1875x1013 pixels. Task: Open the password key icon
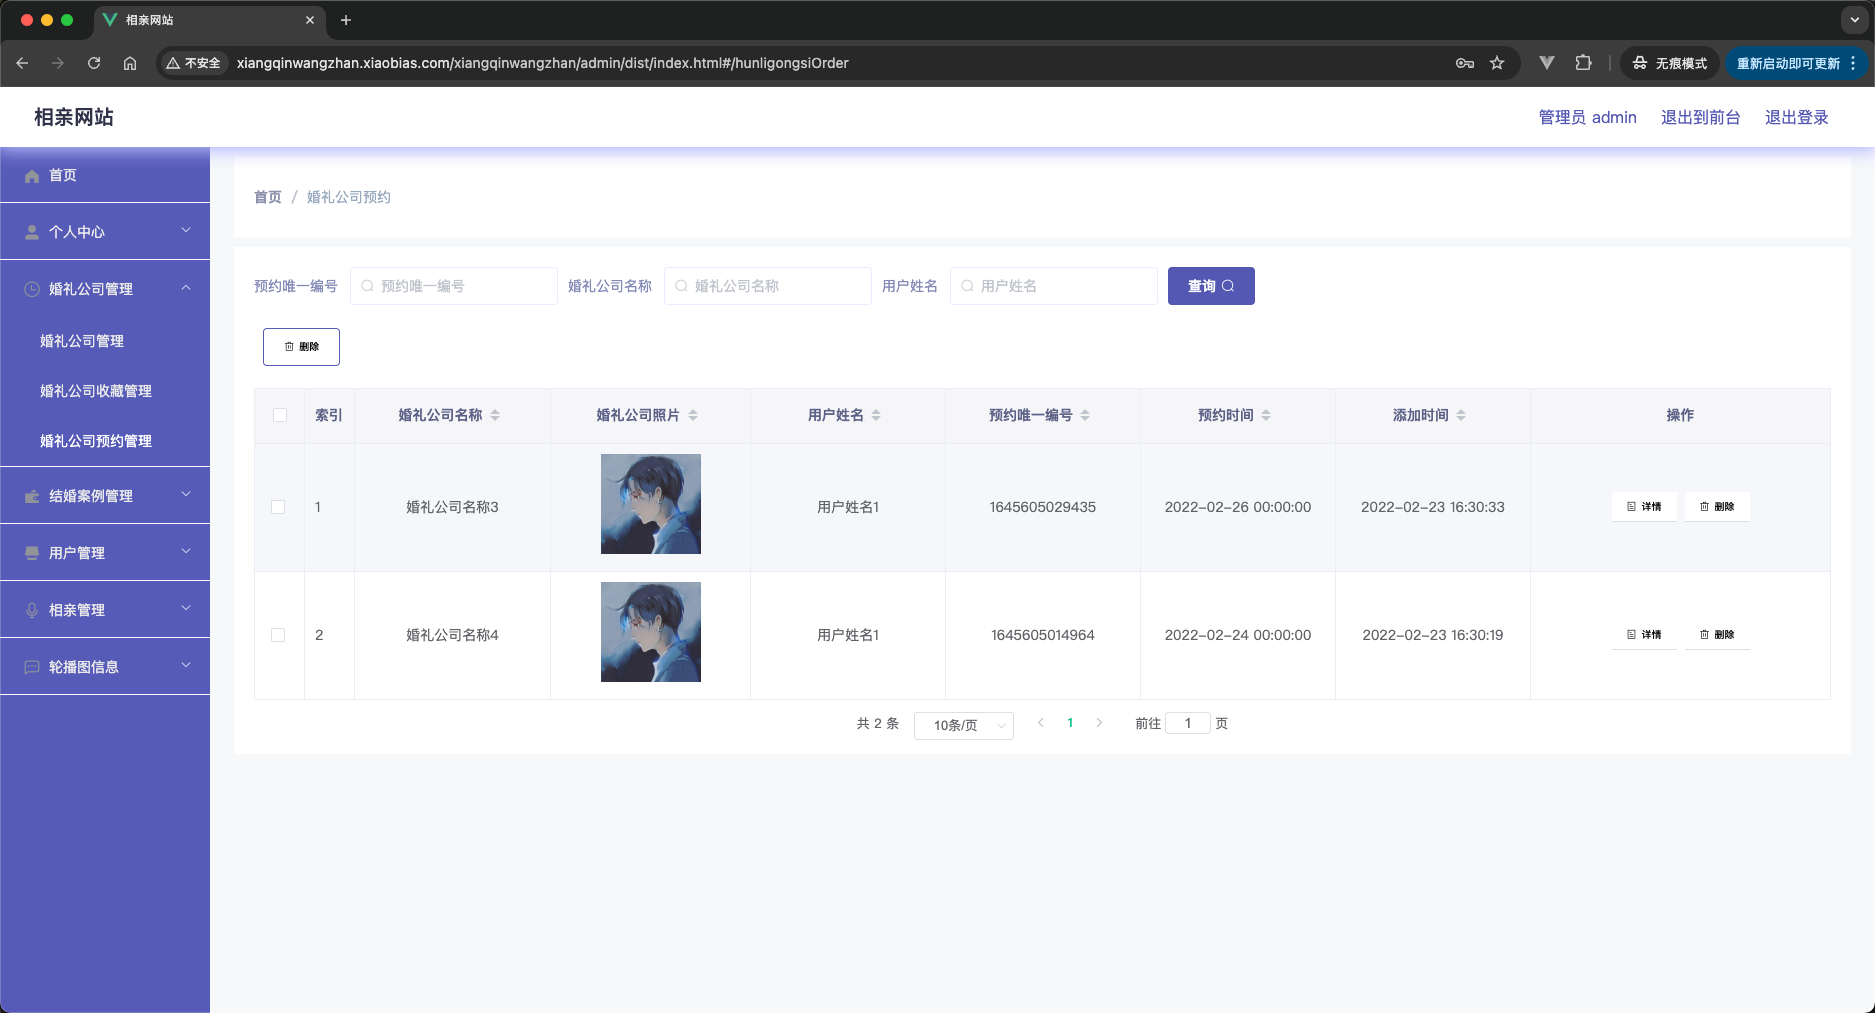pos(1465,63)
